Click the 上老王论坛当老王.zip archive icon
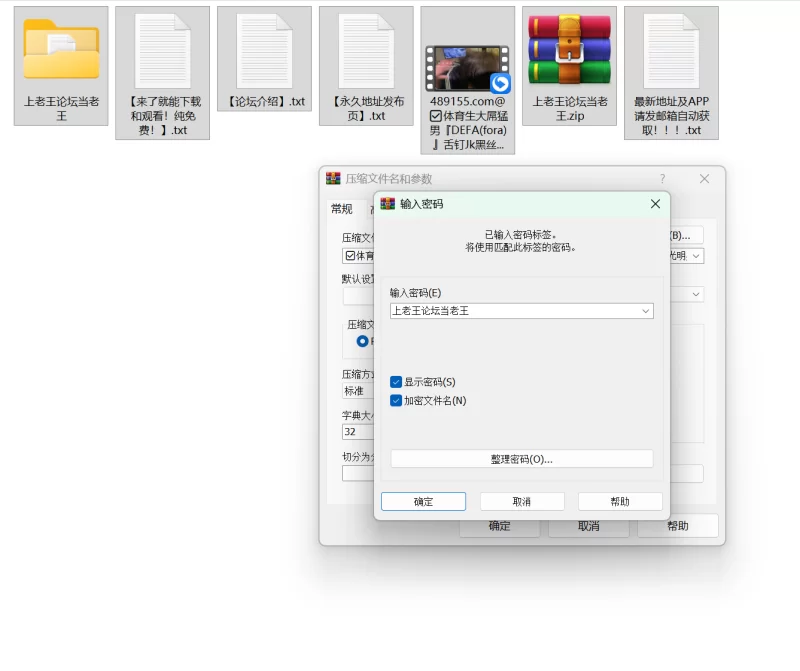 tap(569, 51)
